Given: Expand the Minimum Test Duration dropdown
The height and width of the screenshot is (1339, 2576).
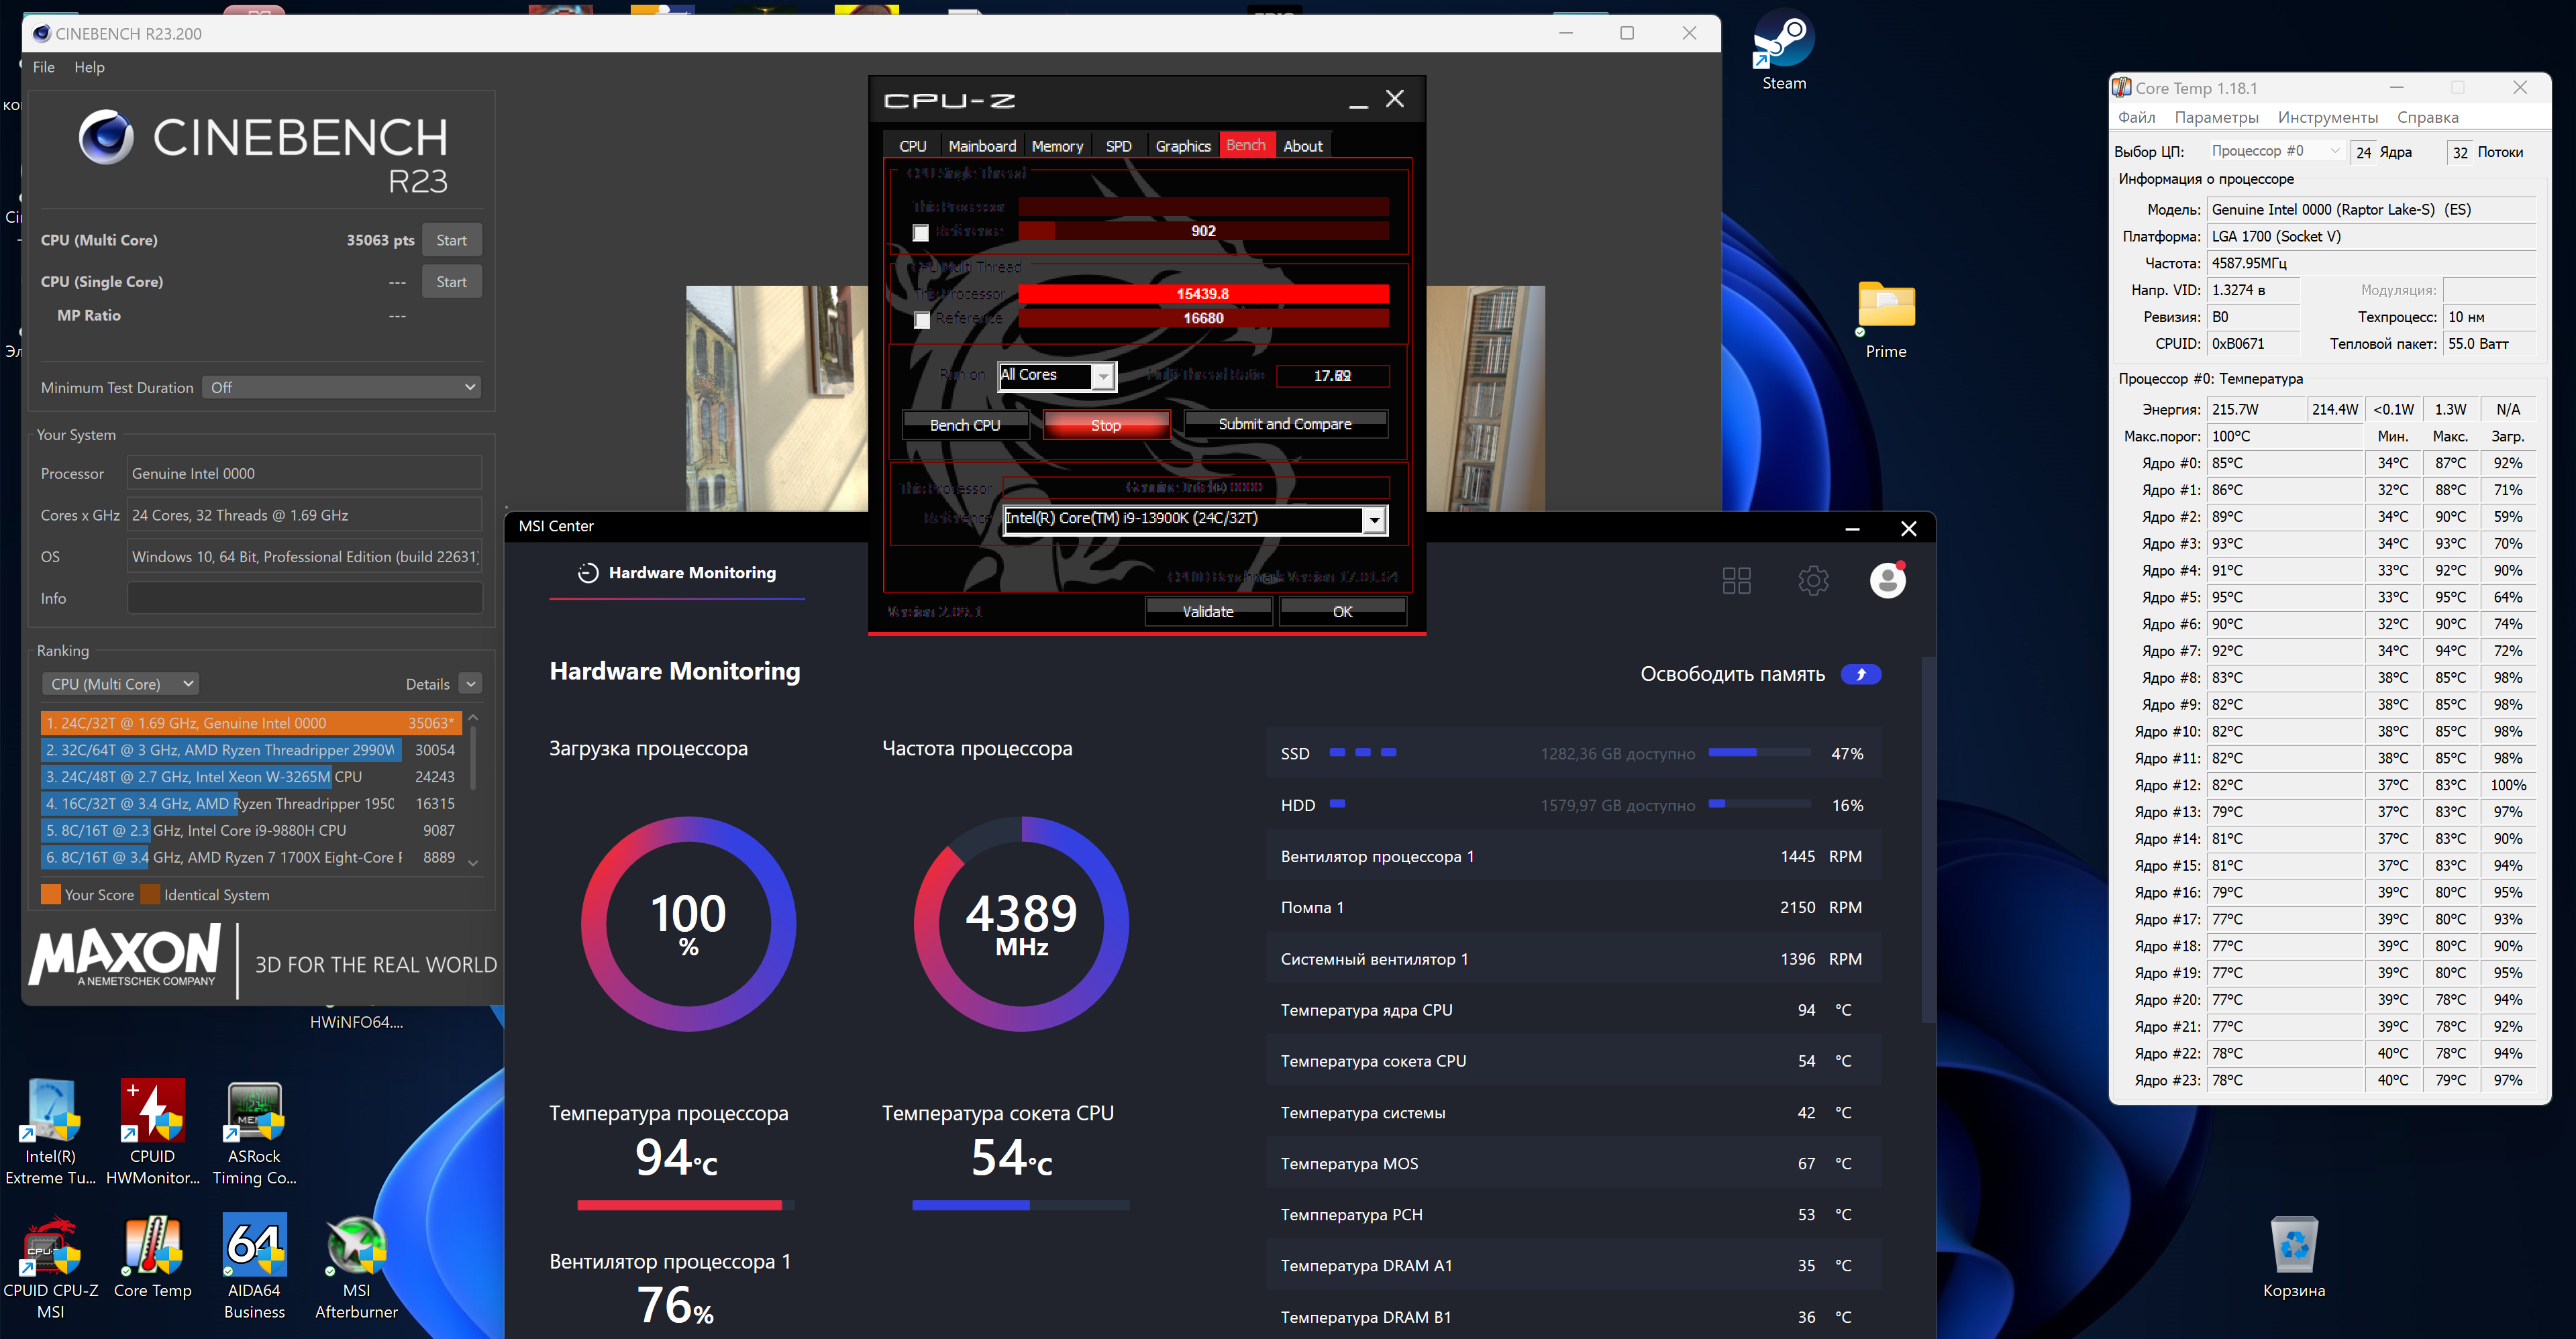Looking at the screenshot, I should pyautogui.click(x=342, y=387).
